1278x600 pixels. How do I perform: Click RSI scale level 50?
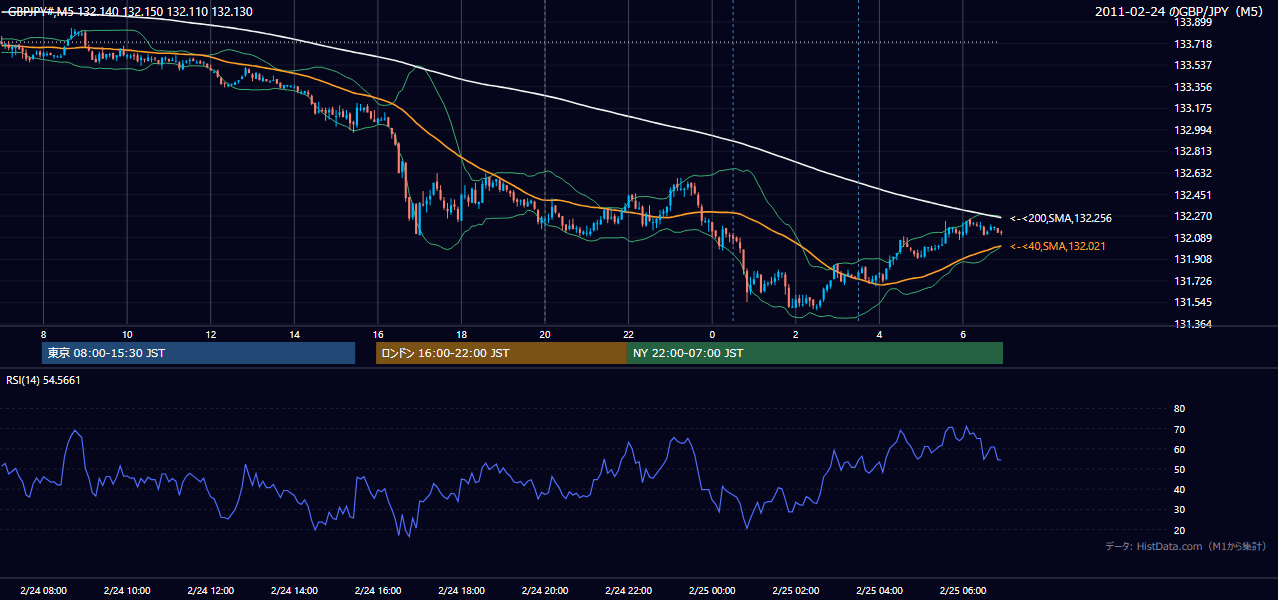pos(1179,469)
